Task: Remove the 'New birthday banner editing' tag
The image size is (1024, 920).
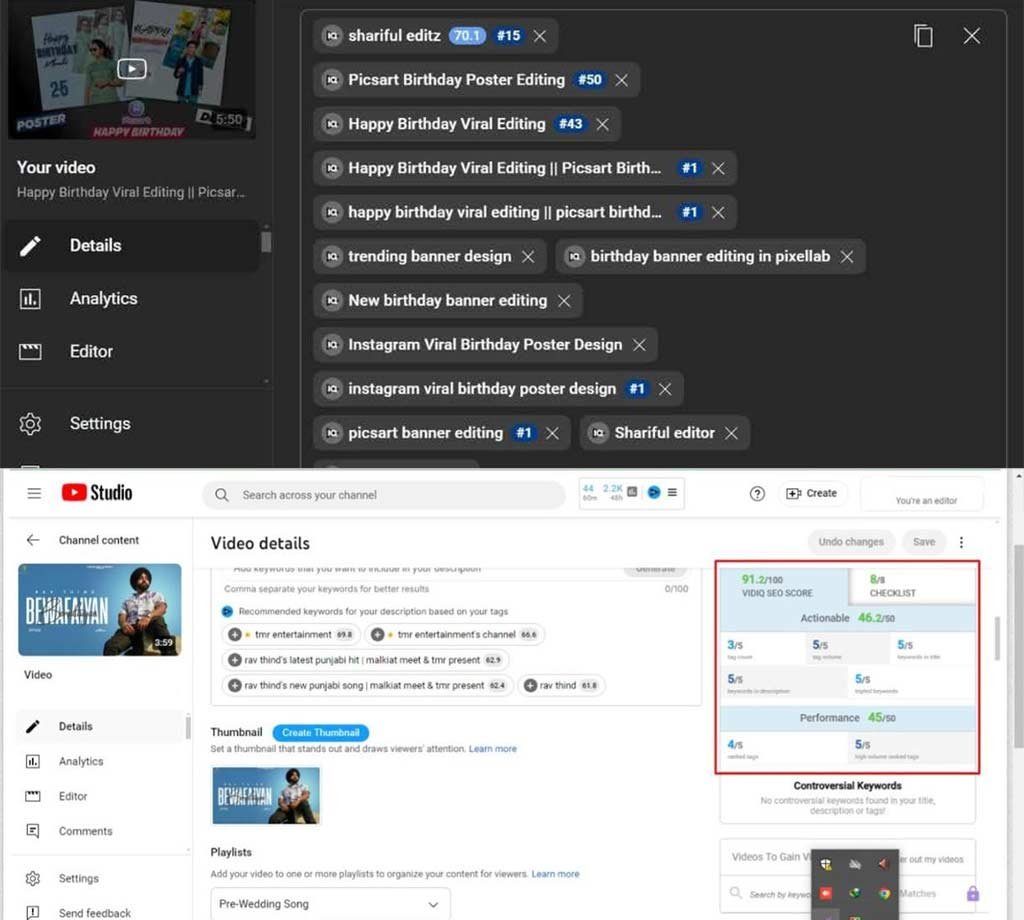Action: (x=564, y=300)
